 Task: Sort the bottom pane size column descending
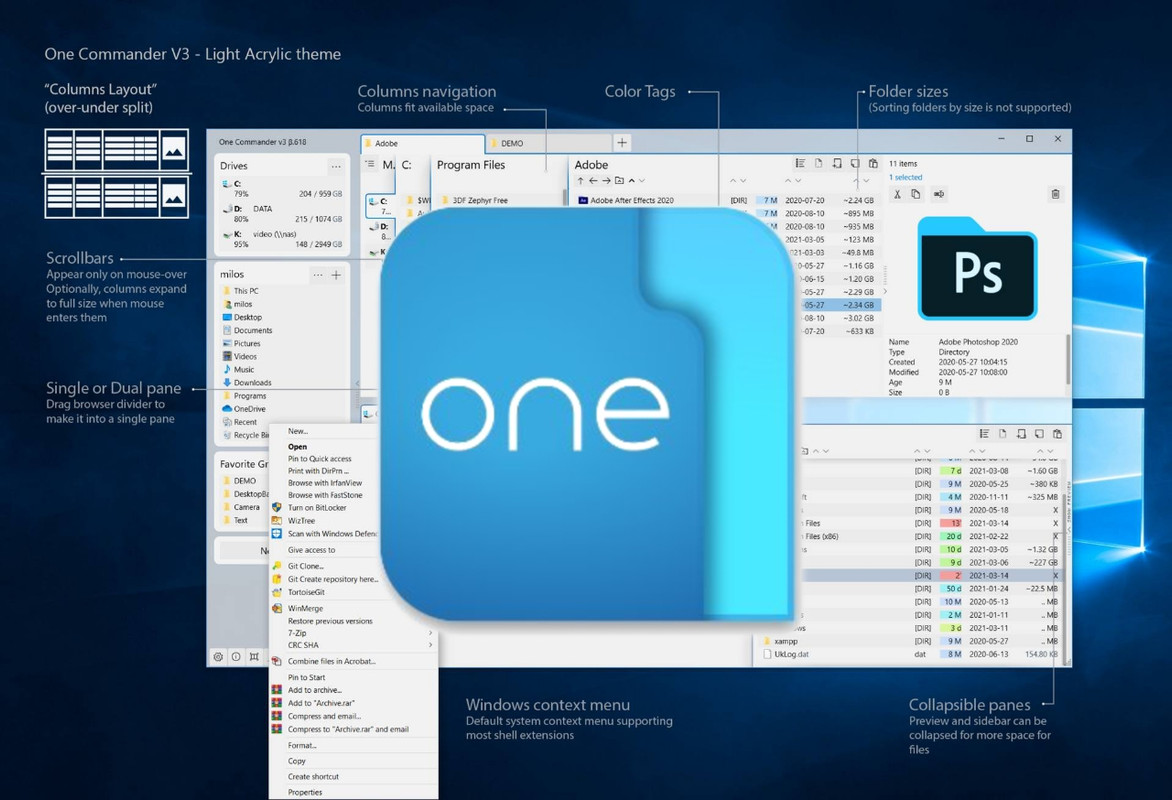pos(1051,452)
